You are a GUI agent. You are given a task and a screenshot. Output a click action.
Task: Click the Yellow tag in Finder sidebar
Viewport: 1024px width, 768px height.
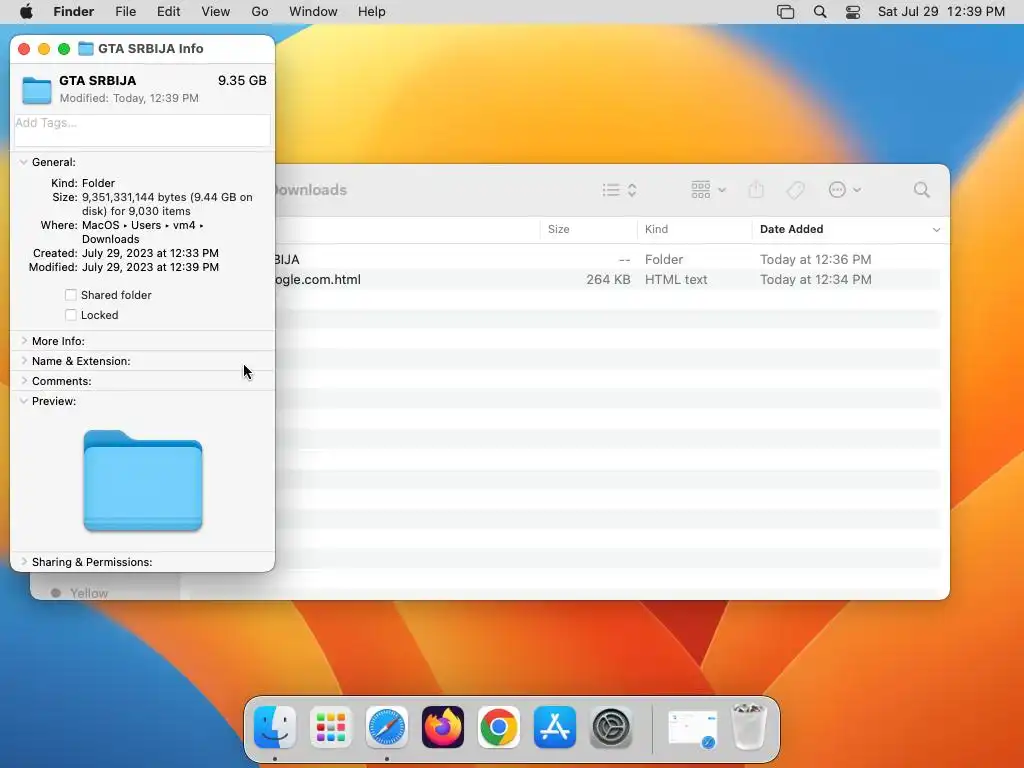pyautogui.click(x=89, y=593)
